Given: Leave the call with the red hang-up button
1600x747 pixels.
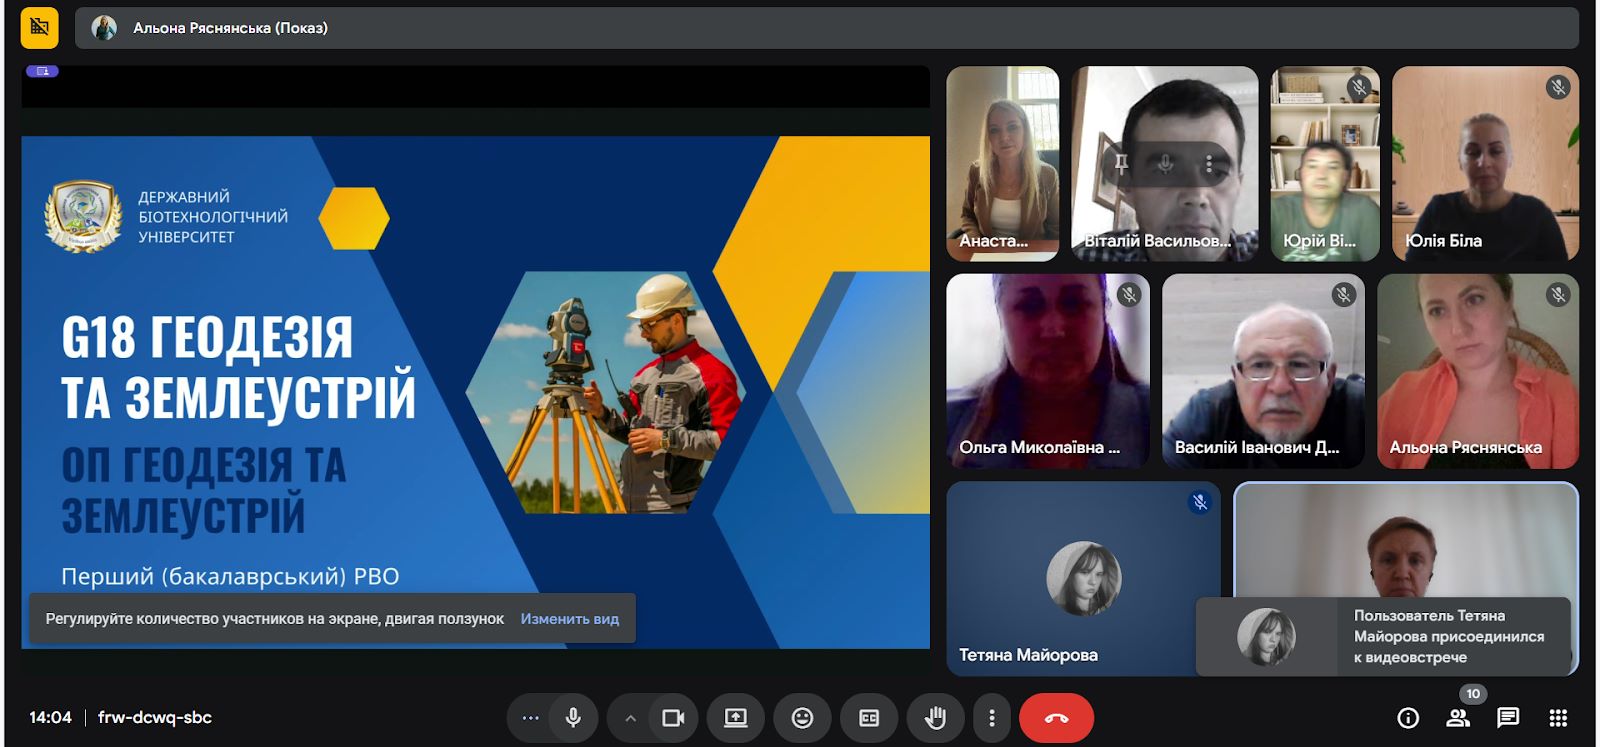Looking at the screenshot, I should (1056, 718).
